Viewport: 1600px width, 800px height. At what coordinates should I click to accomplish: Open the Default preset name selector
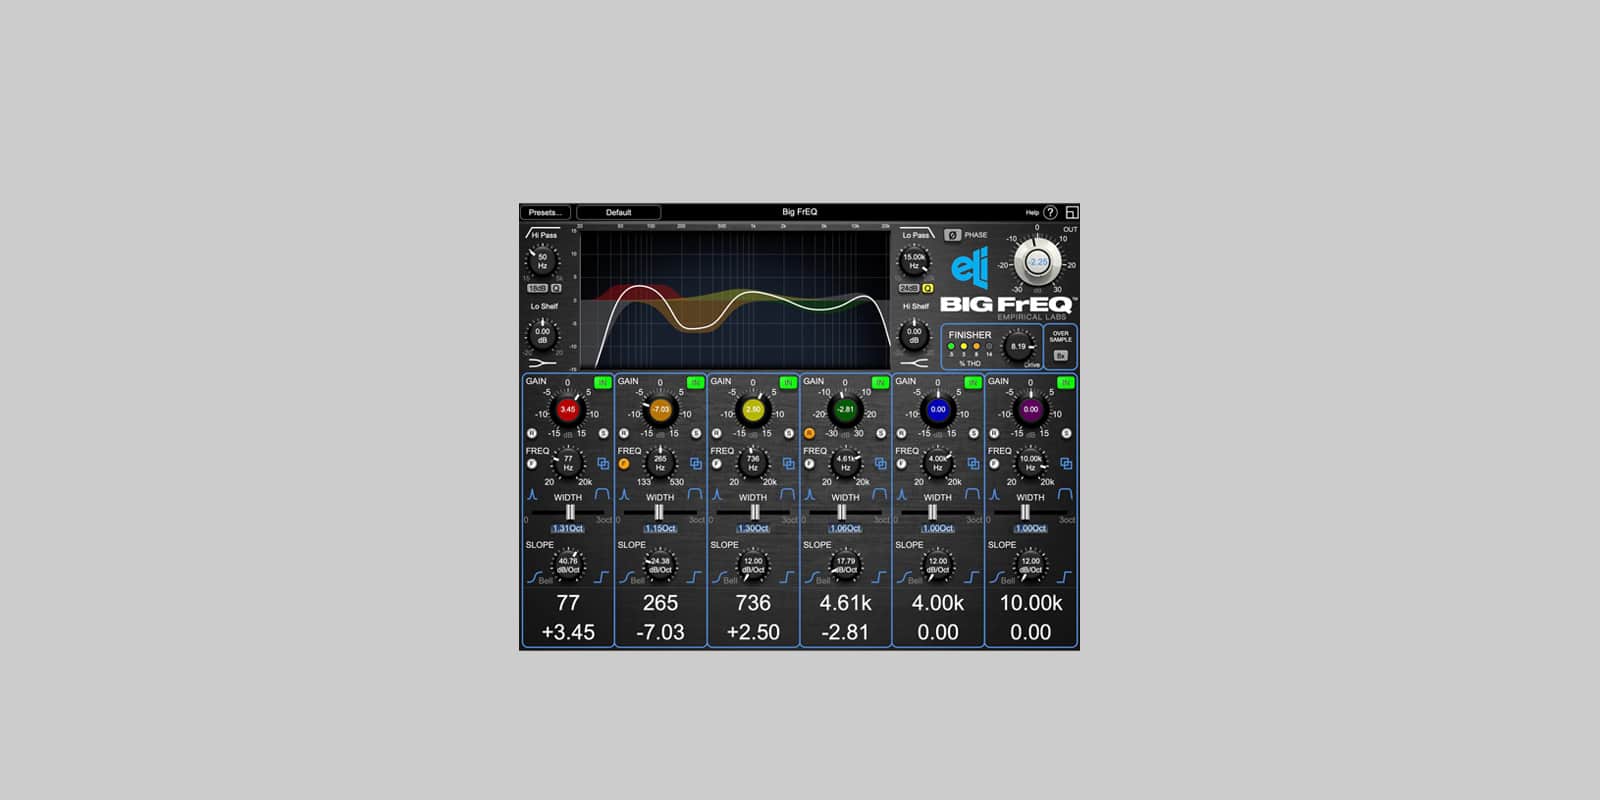618,212
